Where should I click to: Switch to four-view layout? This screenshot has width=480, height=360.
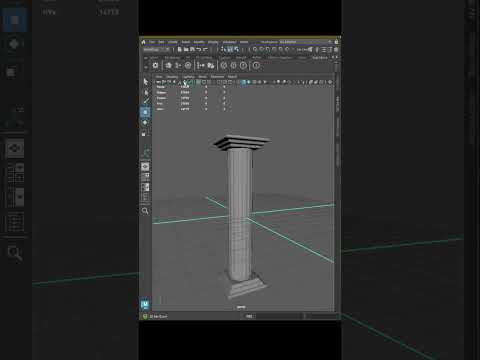point(145,177)
